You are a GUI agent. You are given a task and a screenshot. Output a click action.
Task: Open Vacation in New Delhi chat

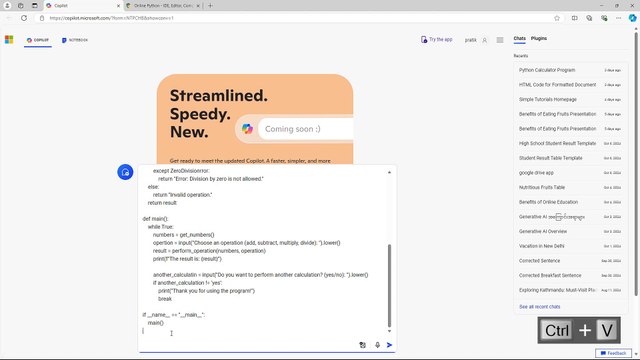[x=570, y=246]
